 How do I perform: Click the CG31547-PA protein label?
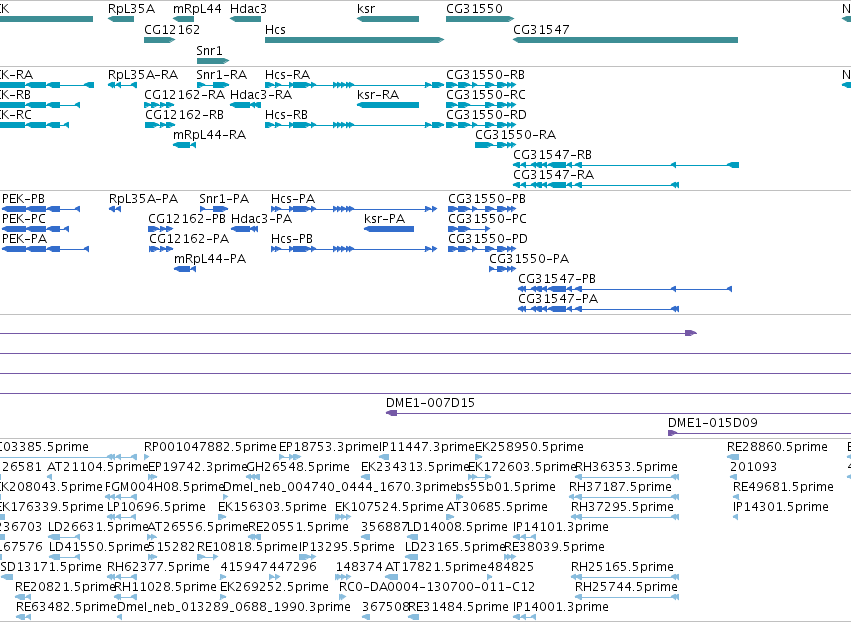[558, 299]
